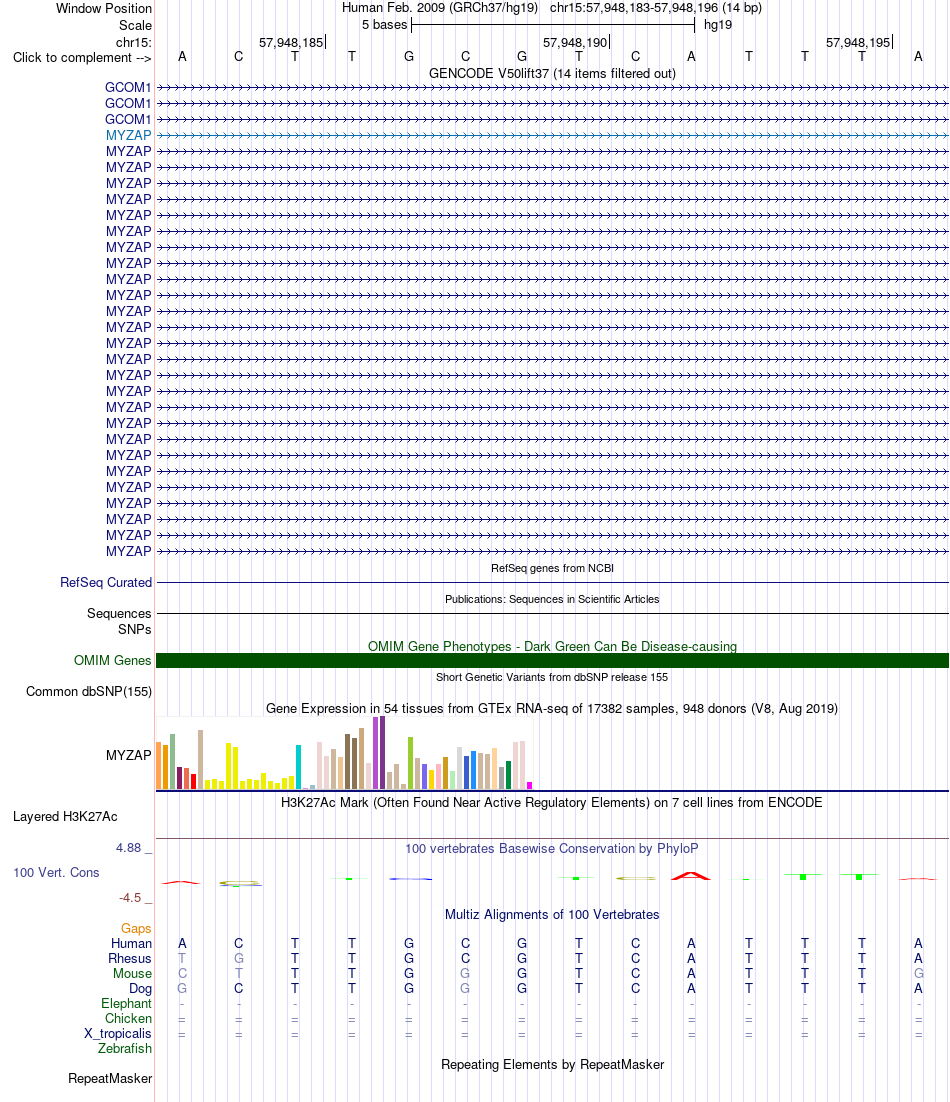Click the "Common dbSNP(155)" label
Image resolution: width=950 pixels, height=1102 pixels.
[x=89, y=691]
